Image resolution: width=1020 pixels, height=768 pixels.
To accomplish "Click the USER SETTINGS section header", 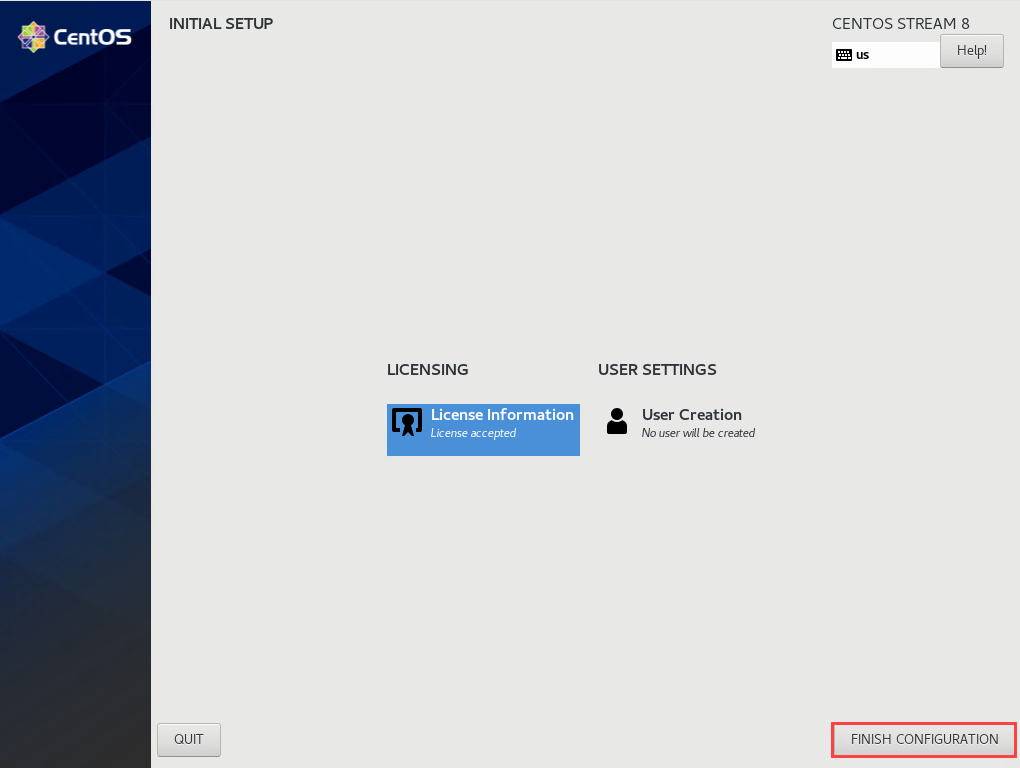I will tap(656, 369).
